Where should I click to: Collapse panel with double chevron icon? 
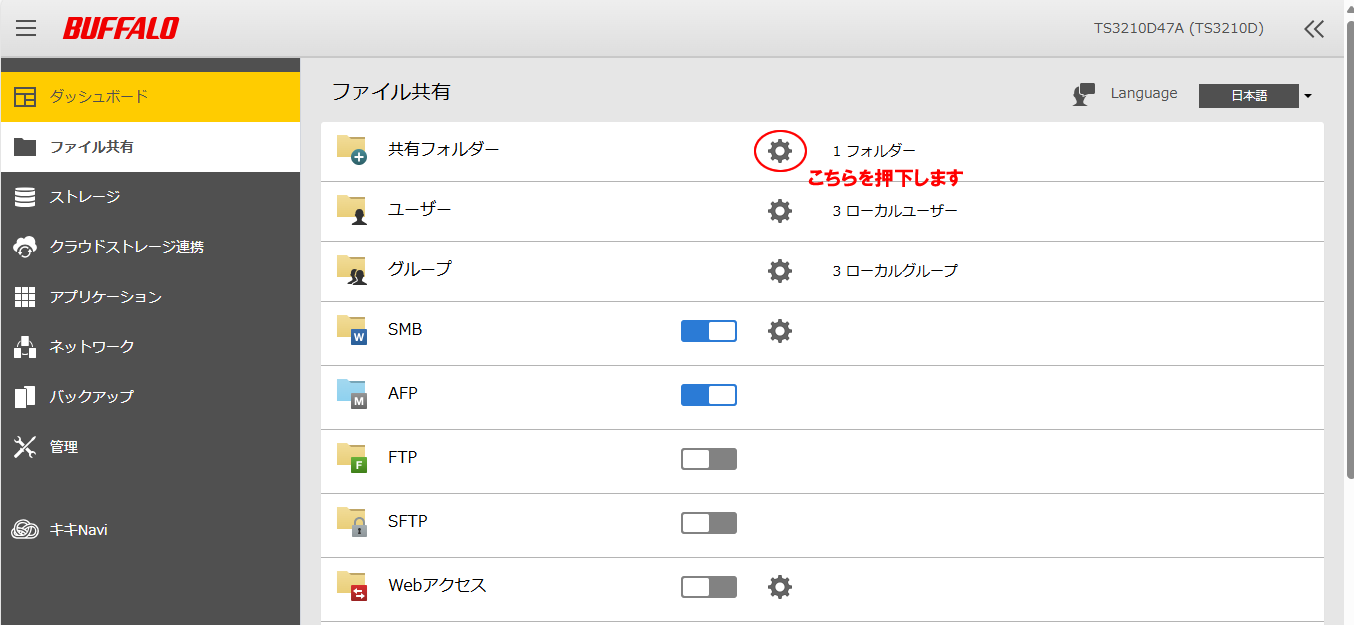(x=1314, y=29)
